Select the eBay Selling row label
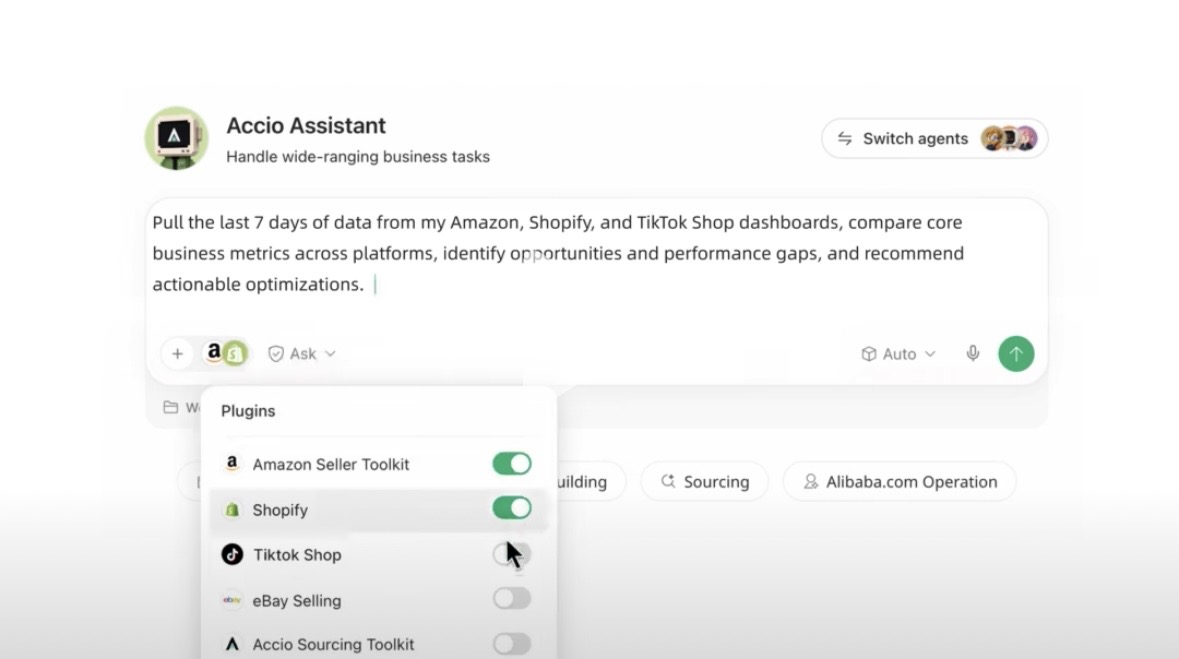Screen dimensions: 1179x659 pyautogui.click(x=296, y=601)
